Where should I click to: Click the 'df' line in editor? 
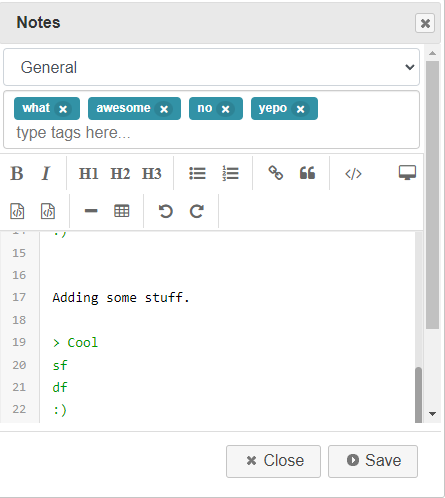coord(60,387)
